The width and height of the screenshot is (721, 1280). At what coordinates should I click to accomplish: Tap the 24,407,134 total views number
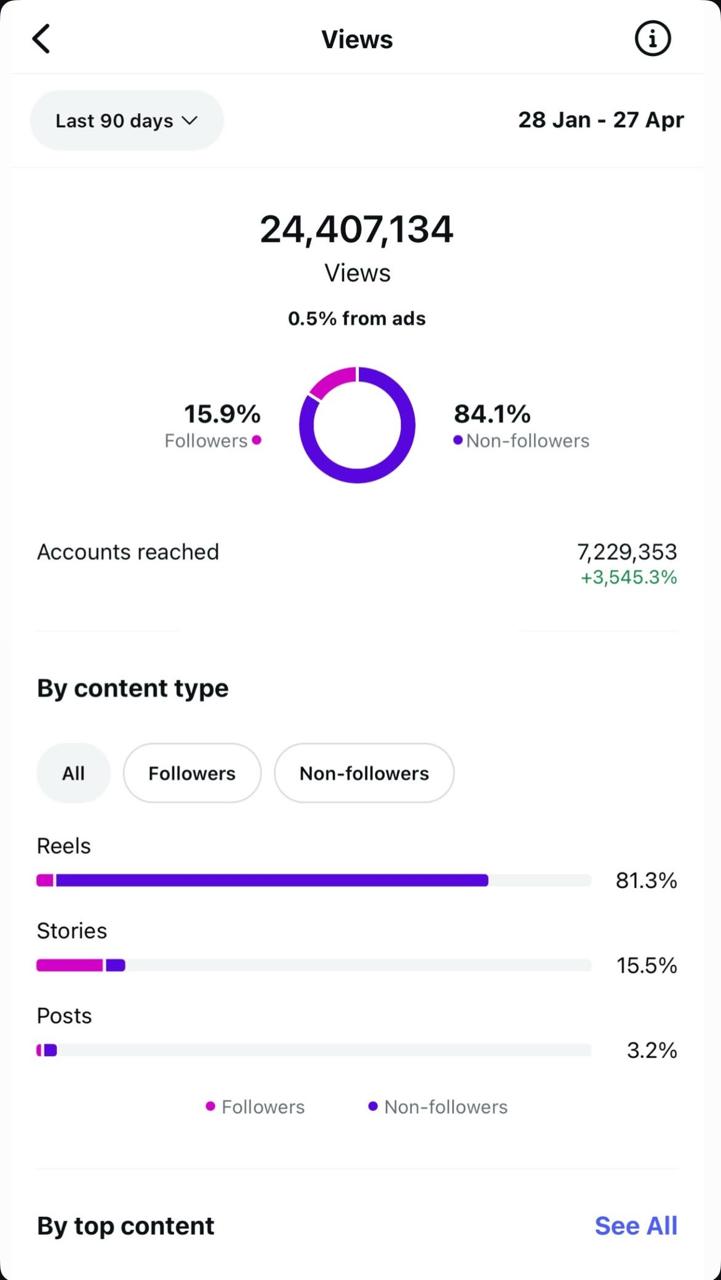pos(357,229)
